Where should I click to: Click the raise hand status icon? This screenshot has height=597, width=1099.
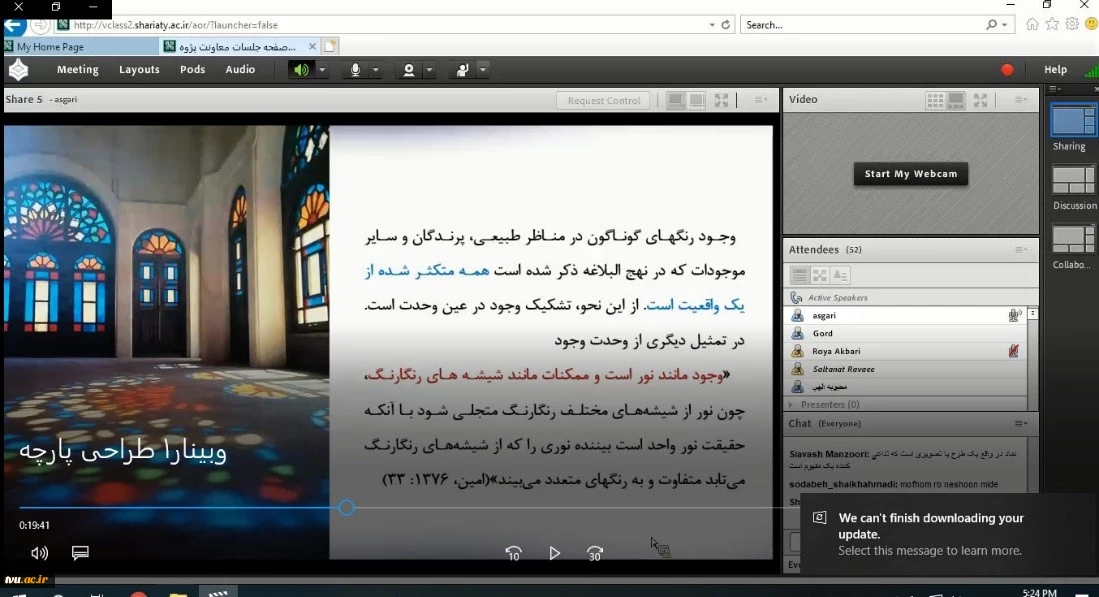(462, 70)
